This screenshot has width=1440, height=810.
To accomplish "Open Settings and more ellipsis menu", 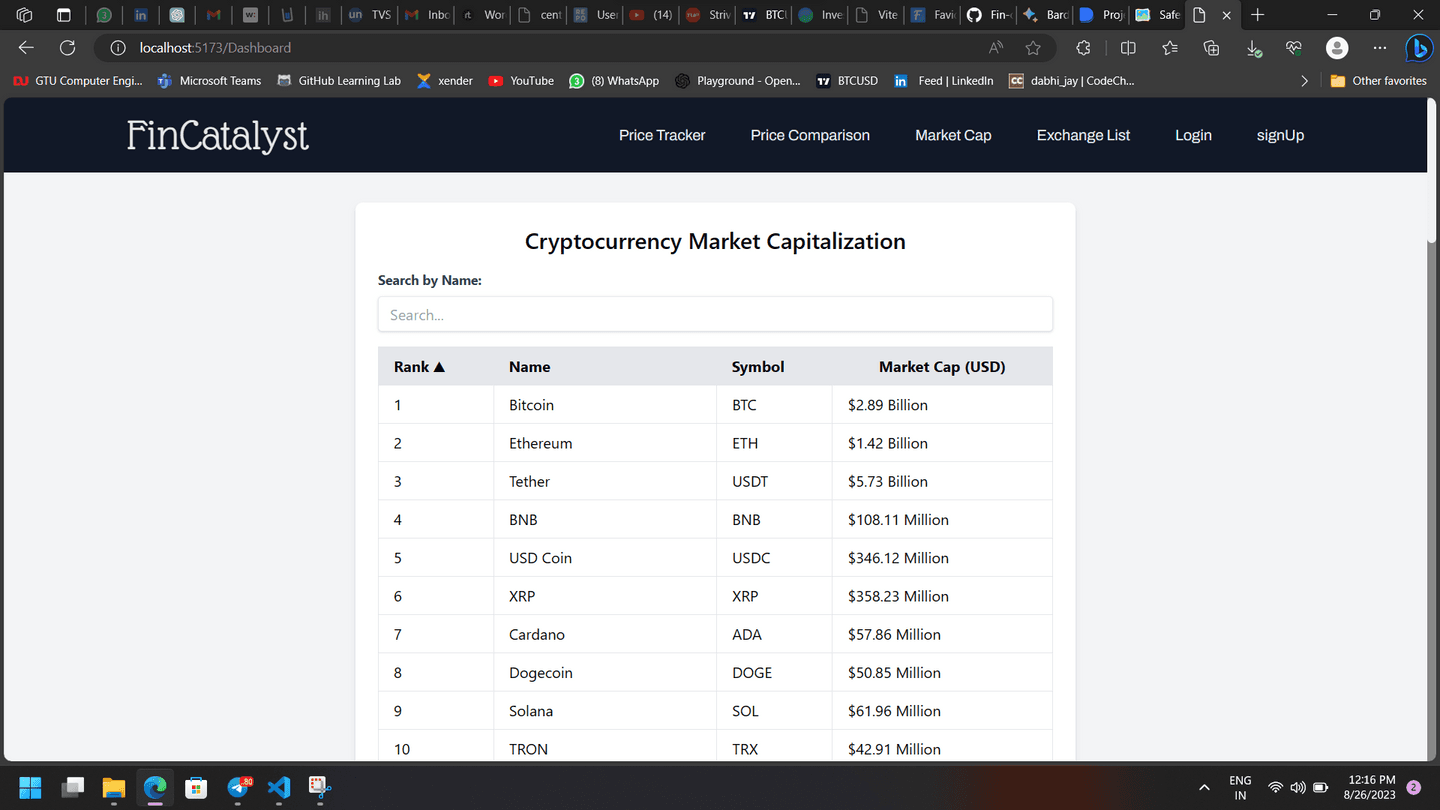I will coord(1380,48).
